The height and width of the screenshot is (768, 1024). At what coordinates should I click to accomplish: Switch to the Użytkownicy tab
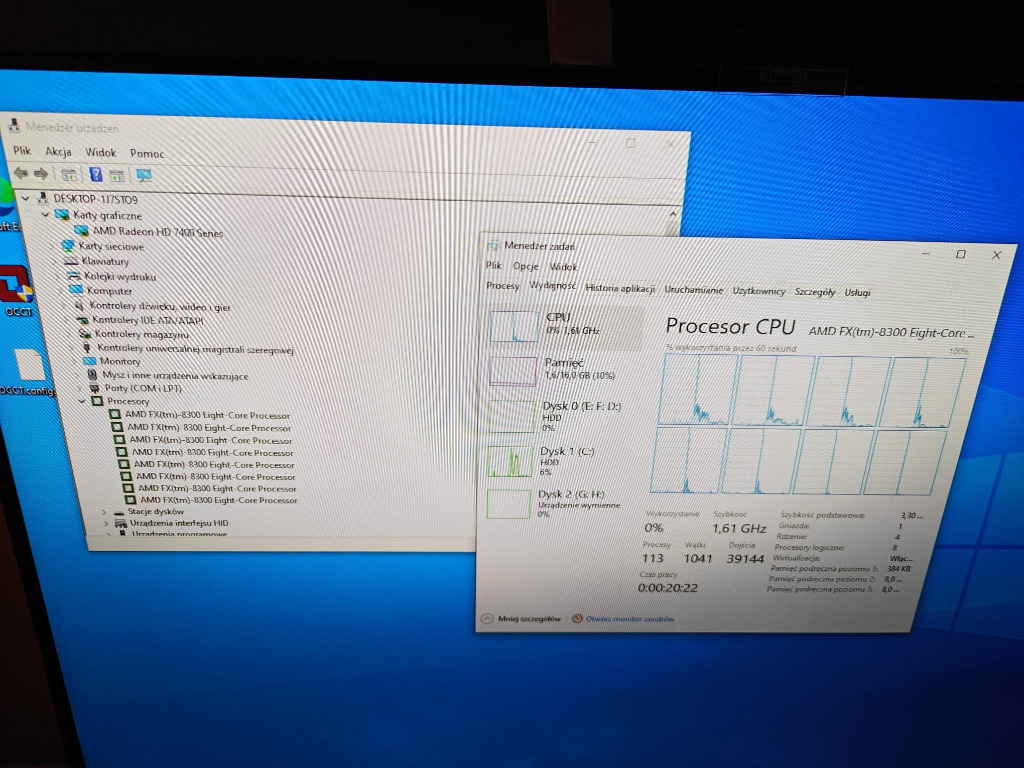[x=759, y=291]
